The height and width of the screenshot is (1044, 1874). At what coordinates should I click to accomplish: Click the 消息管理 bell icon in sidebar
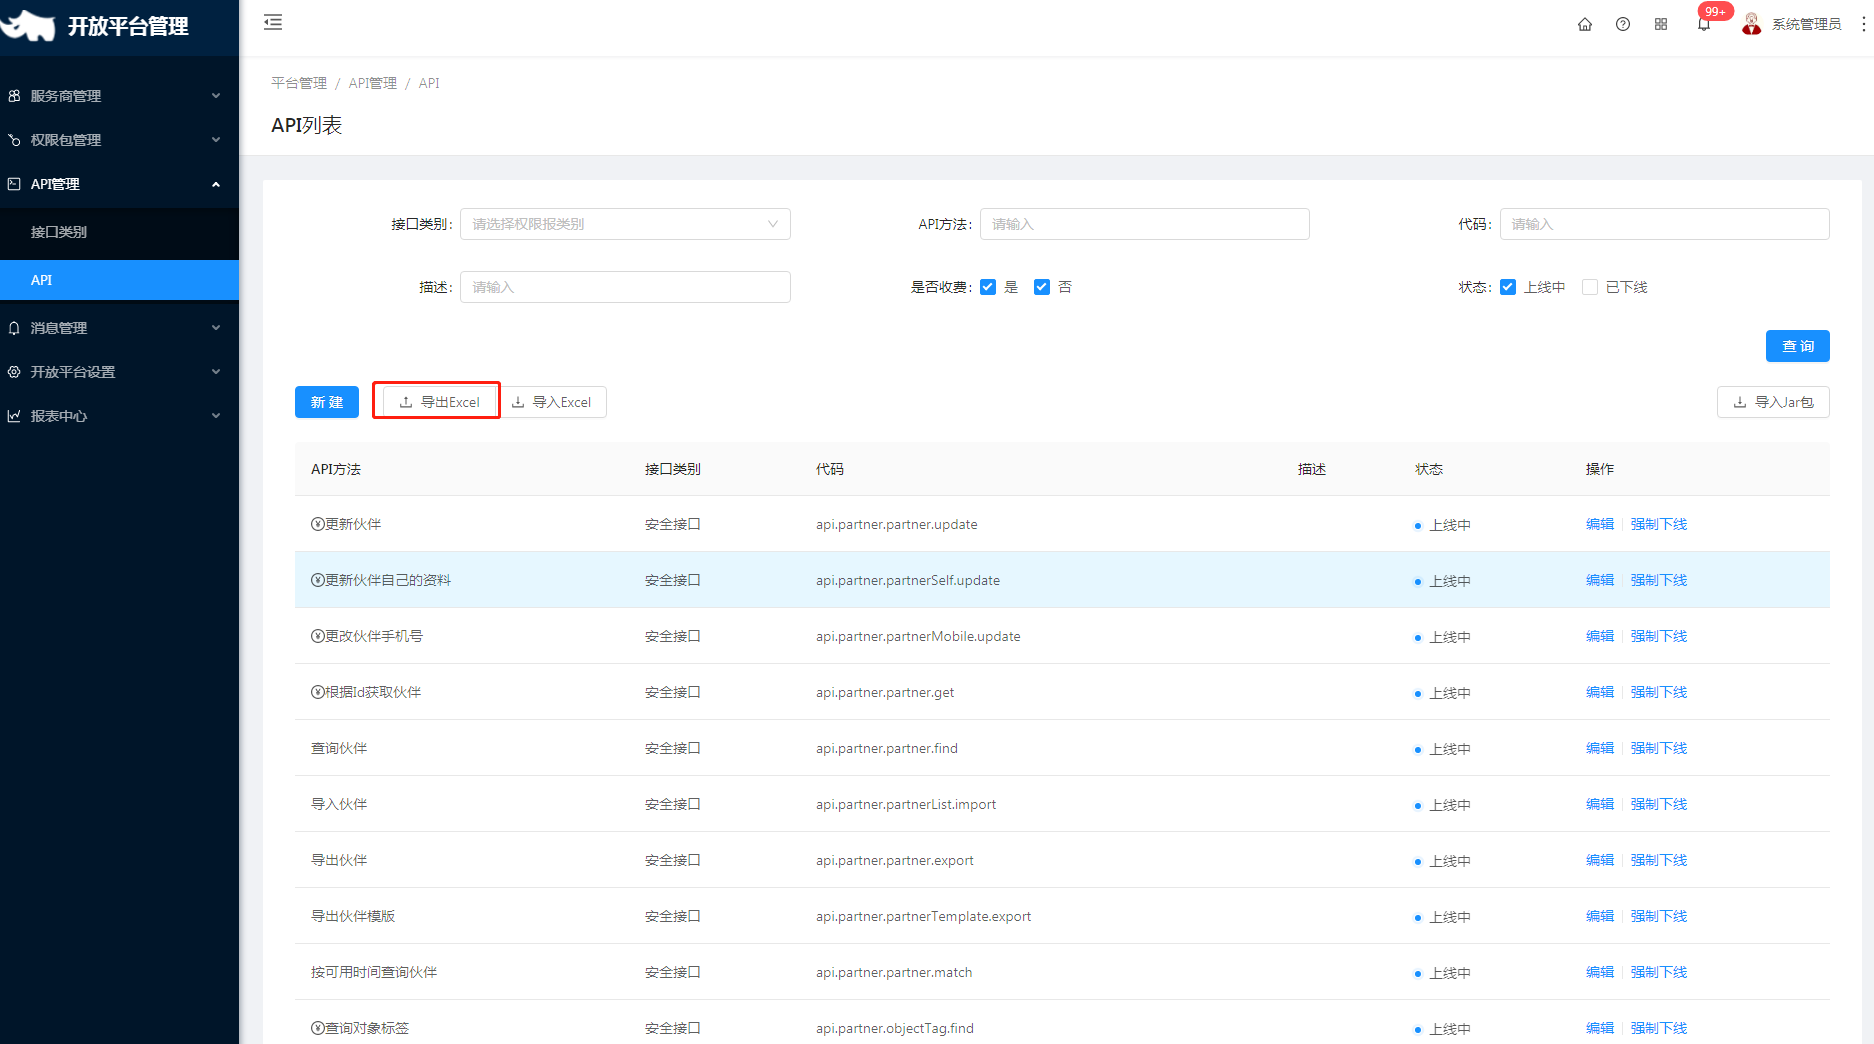[x=14, y=328]
